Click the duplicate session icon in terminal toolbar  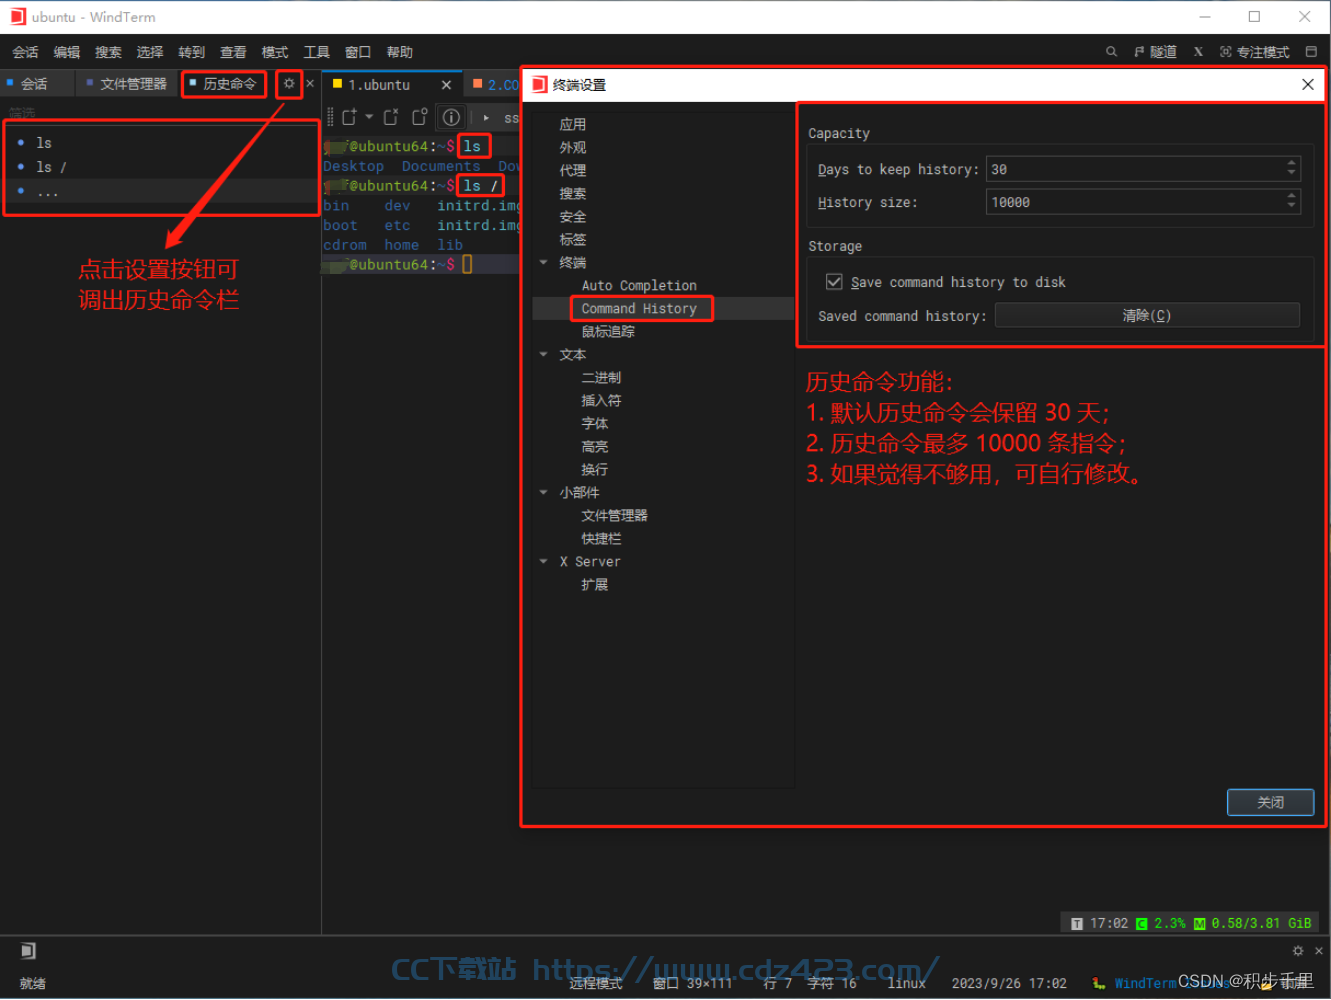[420, 117]
